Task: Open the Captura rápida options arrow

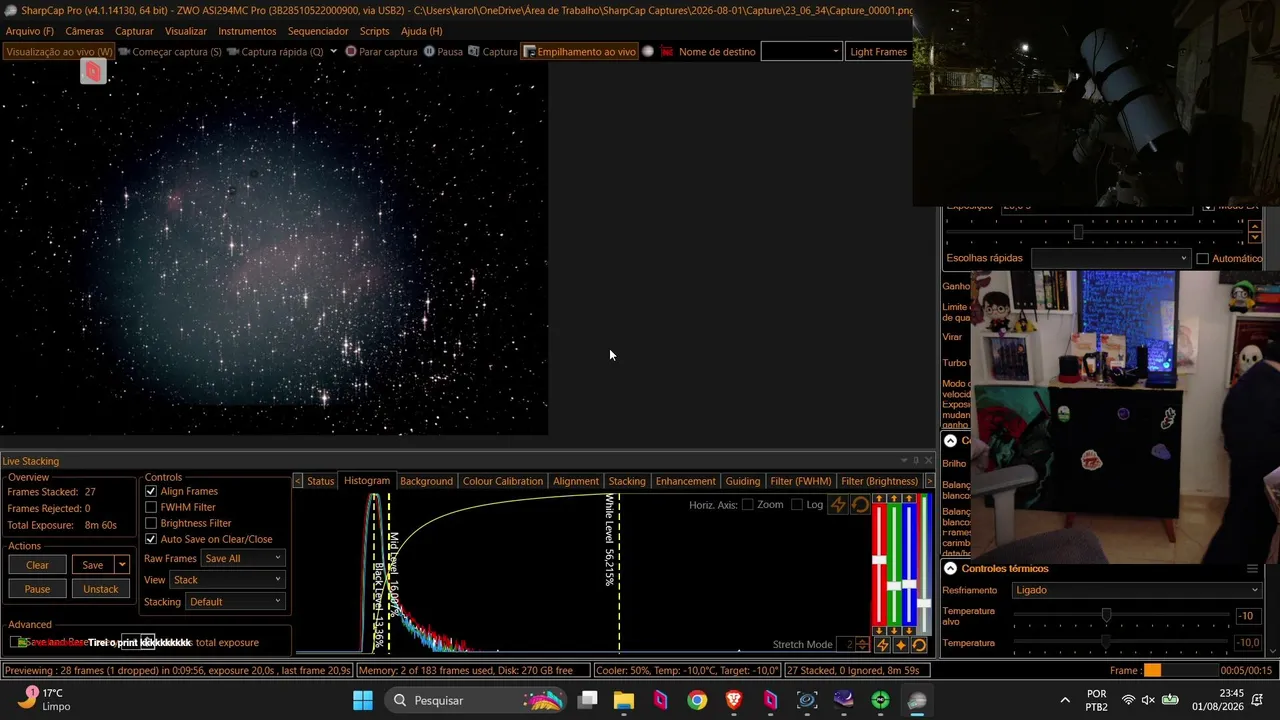Action: [x=333, y=52]
